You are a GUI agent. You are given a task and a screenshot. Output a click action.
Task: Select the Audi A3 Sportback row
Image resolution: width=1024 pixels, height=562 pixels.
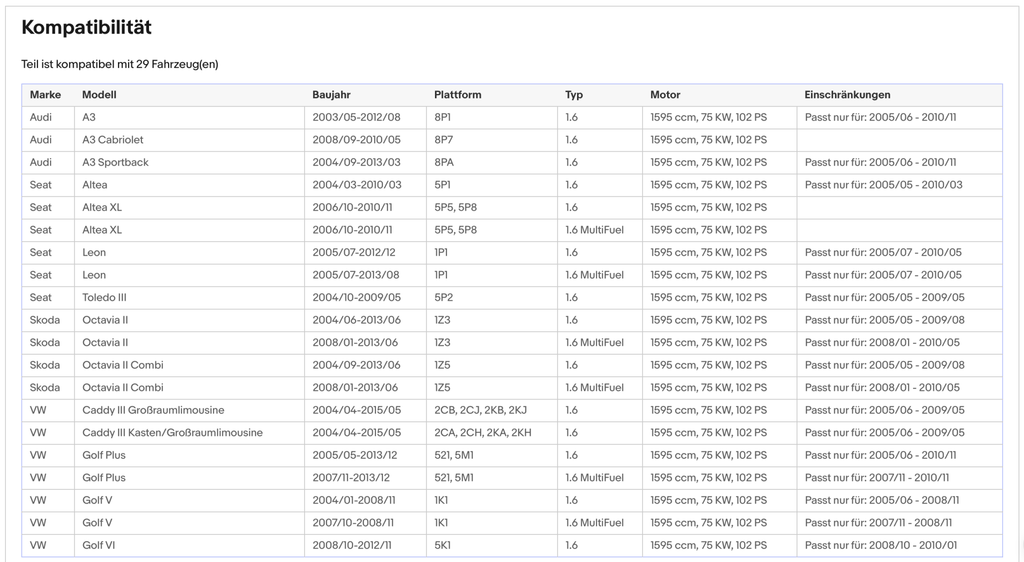tap(512, 163)
